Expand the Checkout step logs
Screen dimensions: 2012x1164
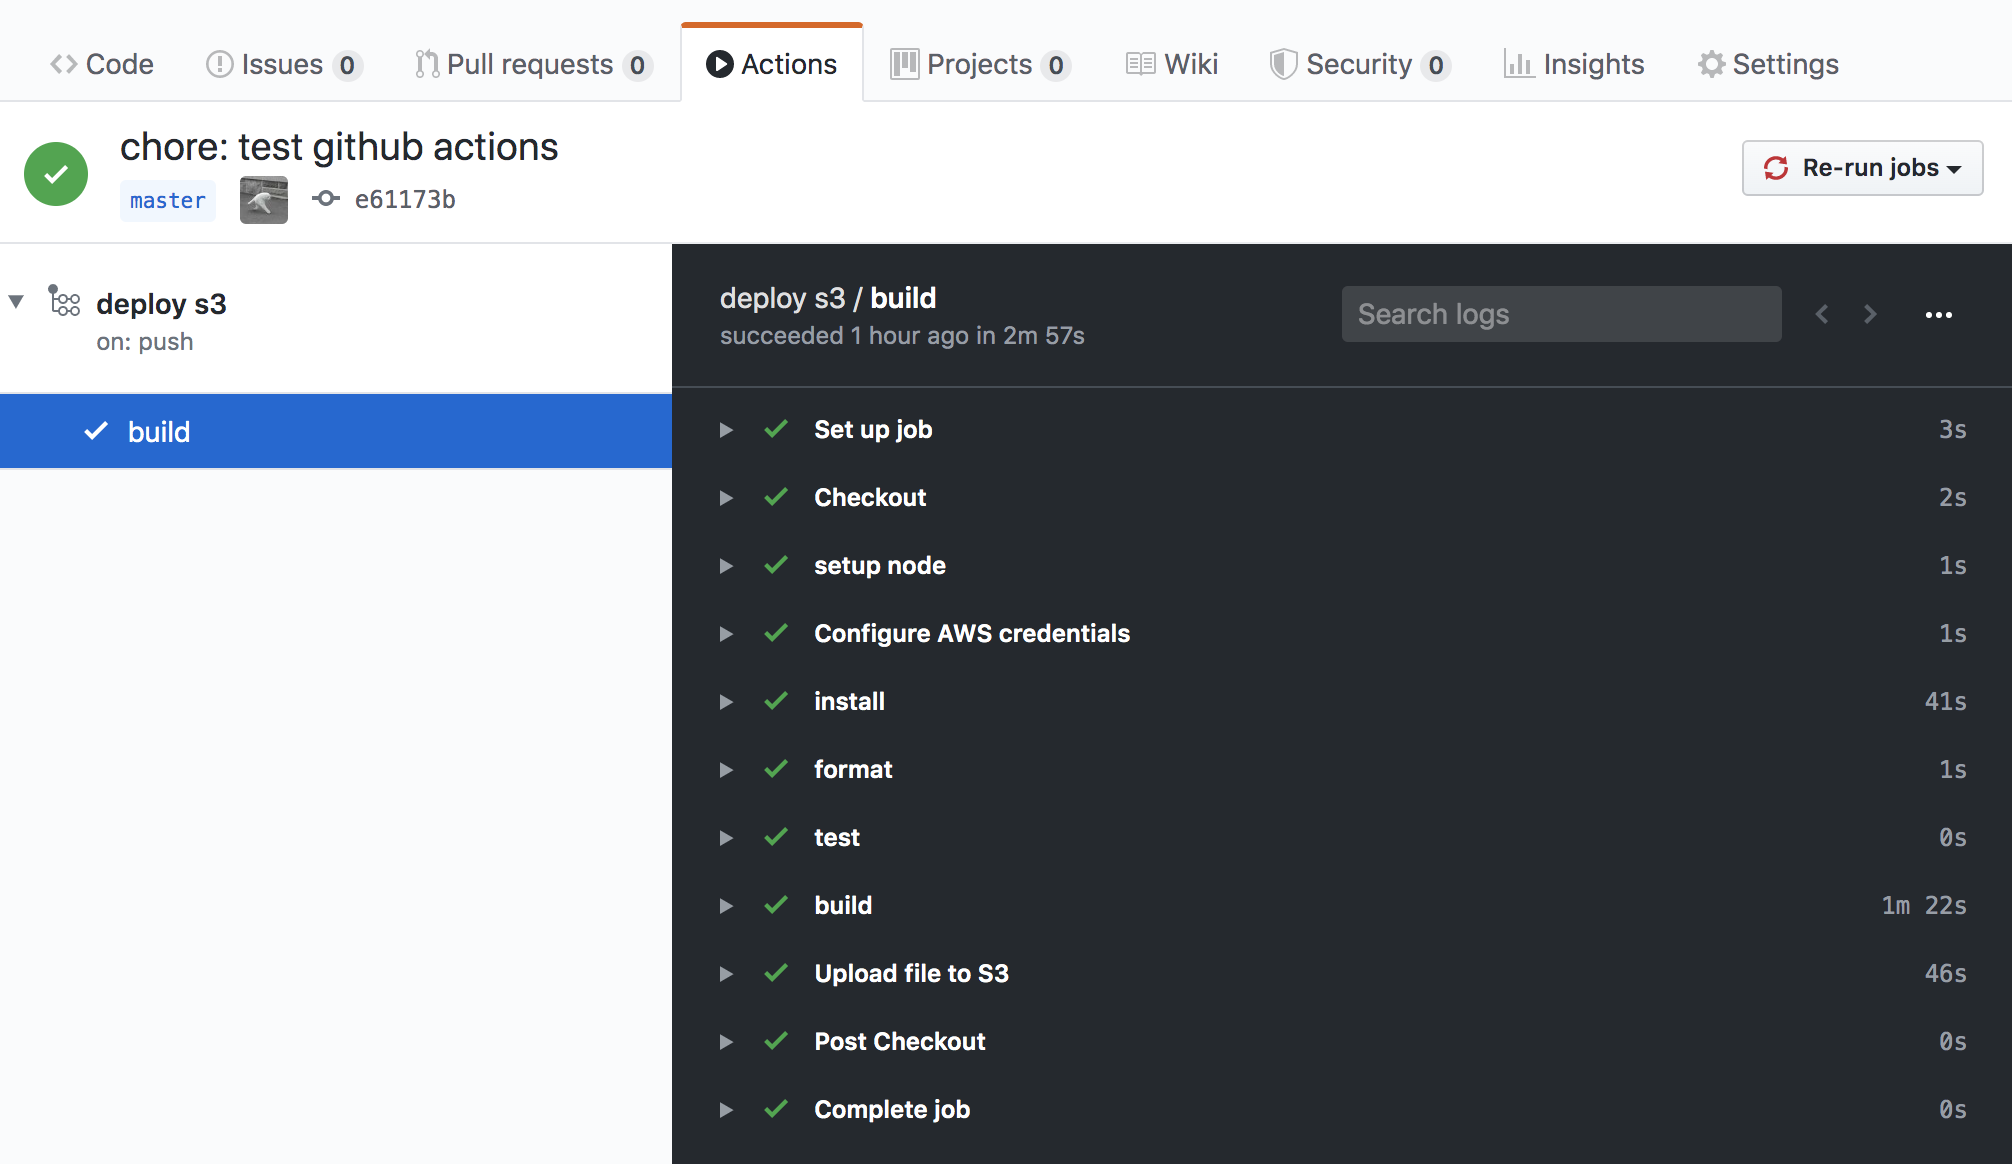pyautogui.click(x=726, y=498)
